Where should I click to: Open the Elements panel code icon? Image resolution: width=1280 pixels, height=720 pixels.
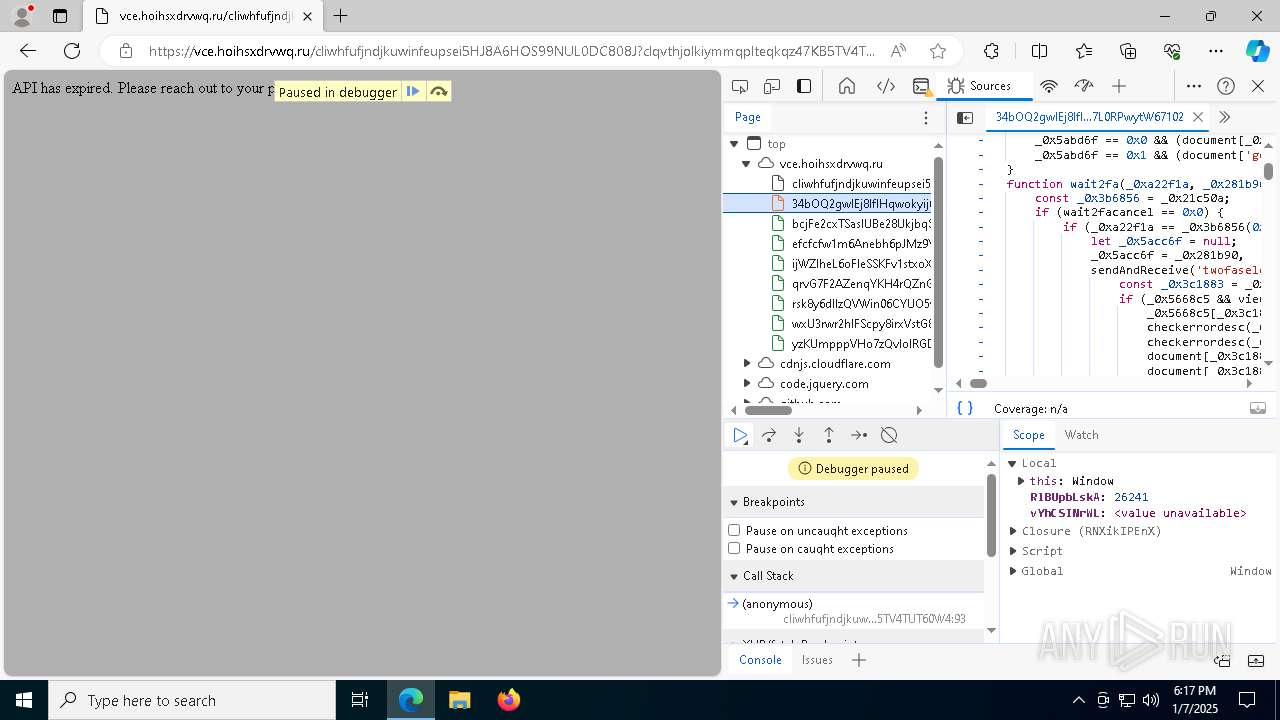(x=885, y=86)
